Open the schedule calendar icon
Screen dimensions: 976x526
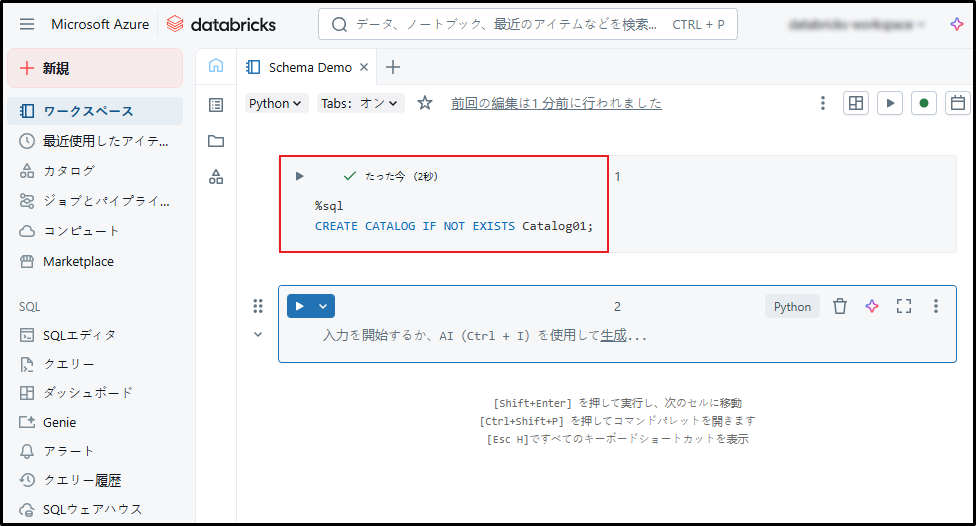pyautogui.click(x=958, y=103)
